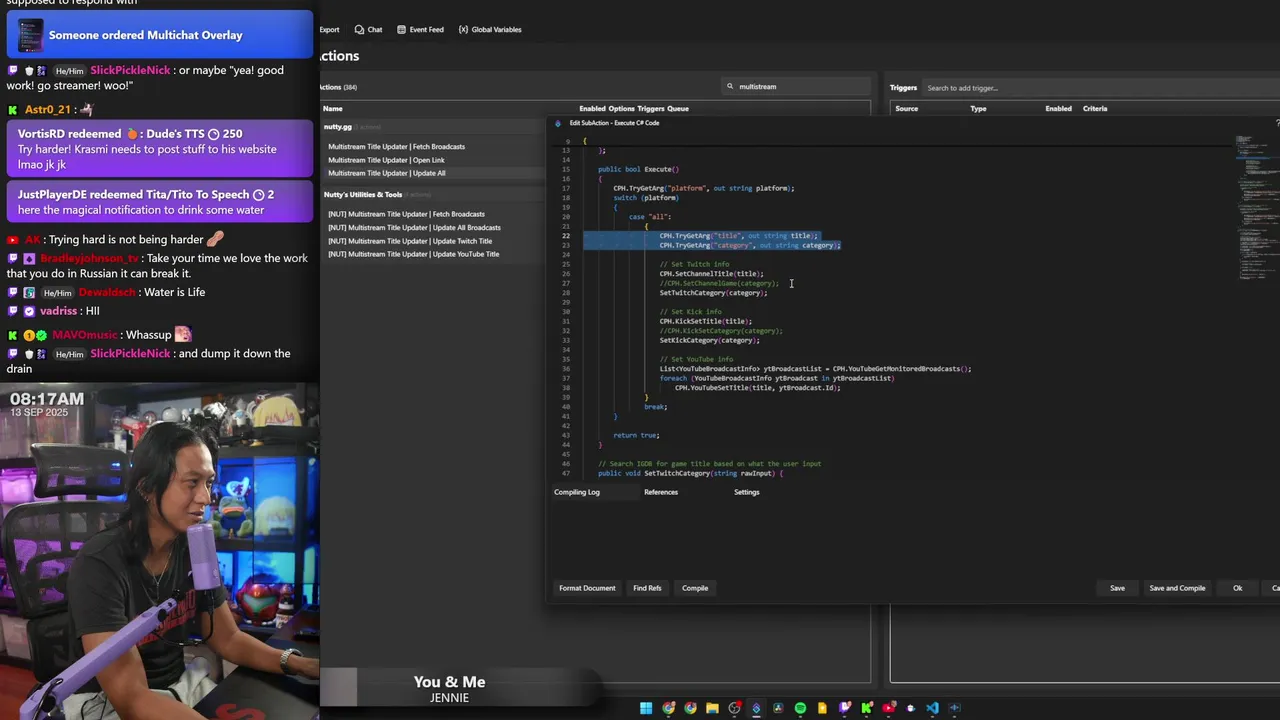This screenshot has width=1280, height=720.
Task: Open the second Chrome taskbar icon
Action: tap(690, 708)
